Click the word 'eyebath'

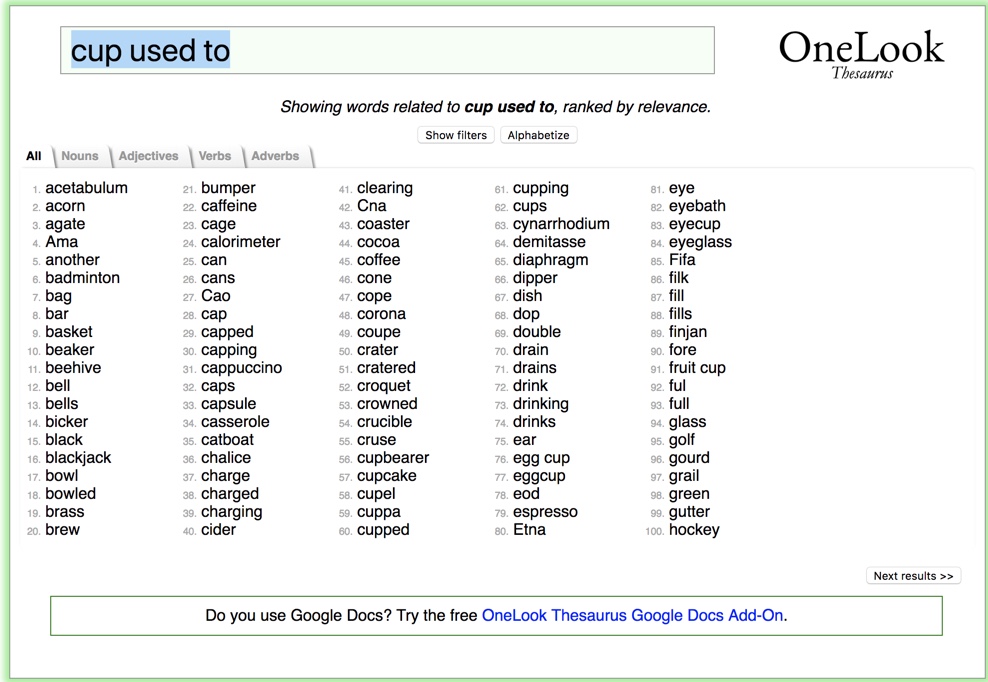click(697, 206)
